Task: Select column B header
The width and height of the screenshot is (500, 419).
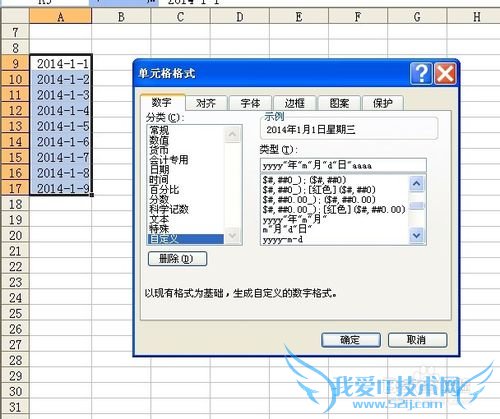Action: pos(121,16)
